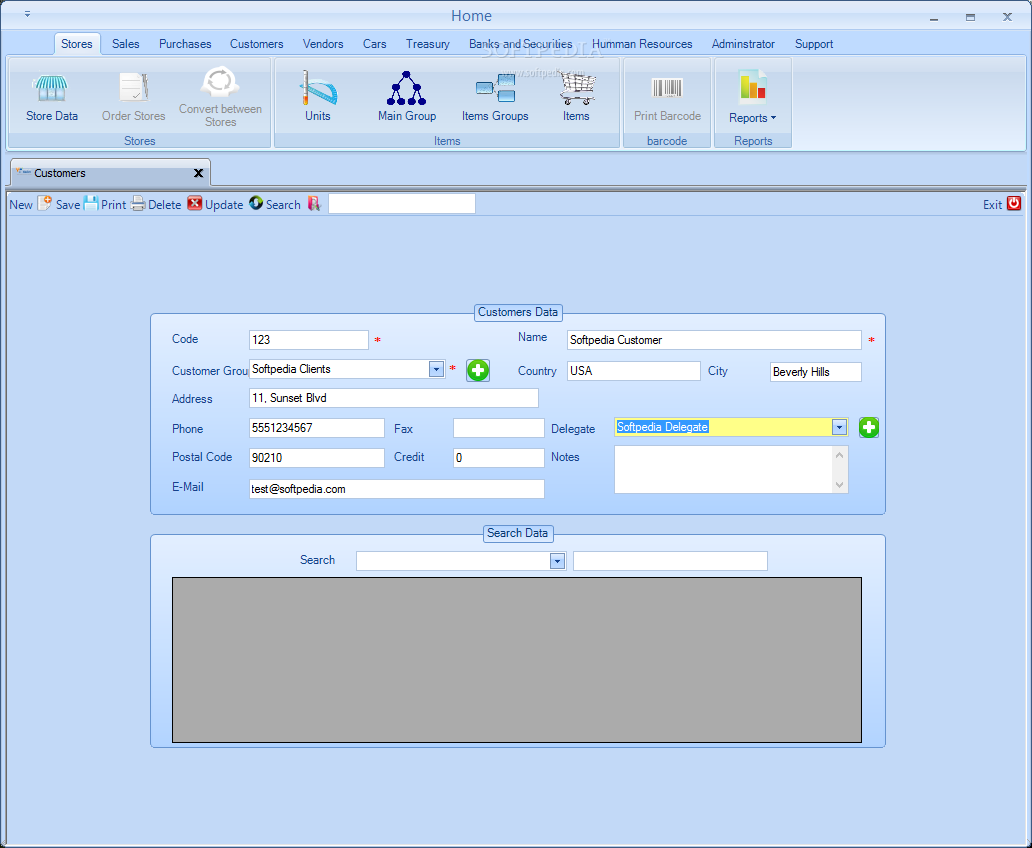Switch to the Cars ribbon tab

pyautogui.click(x=374, y=44)
